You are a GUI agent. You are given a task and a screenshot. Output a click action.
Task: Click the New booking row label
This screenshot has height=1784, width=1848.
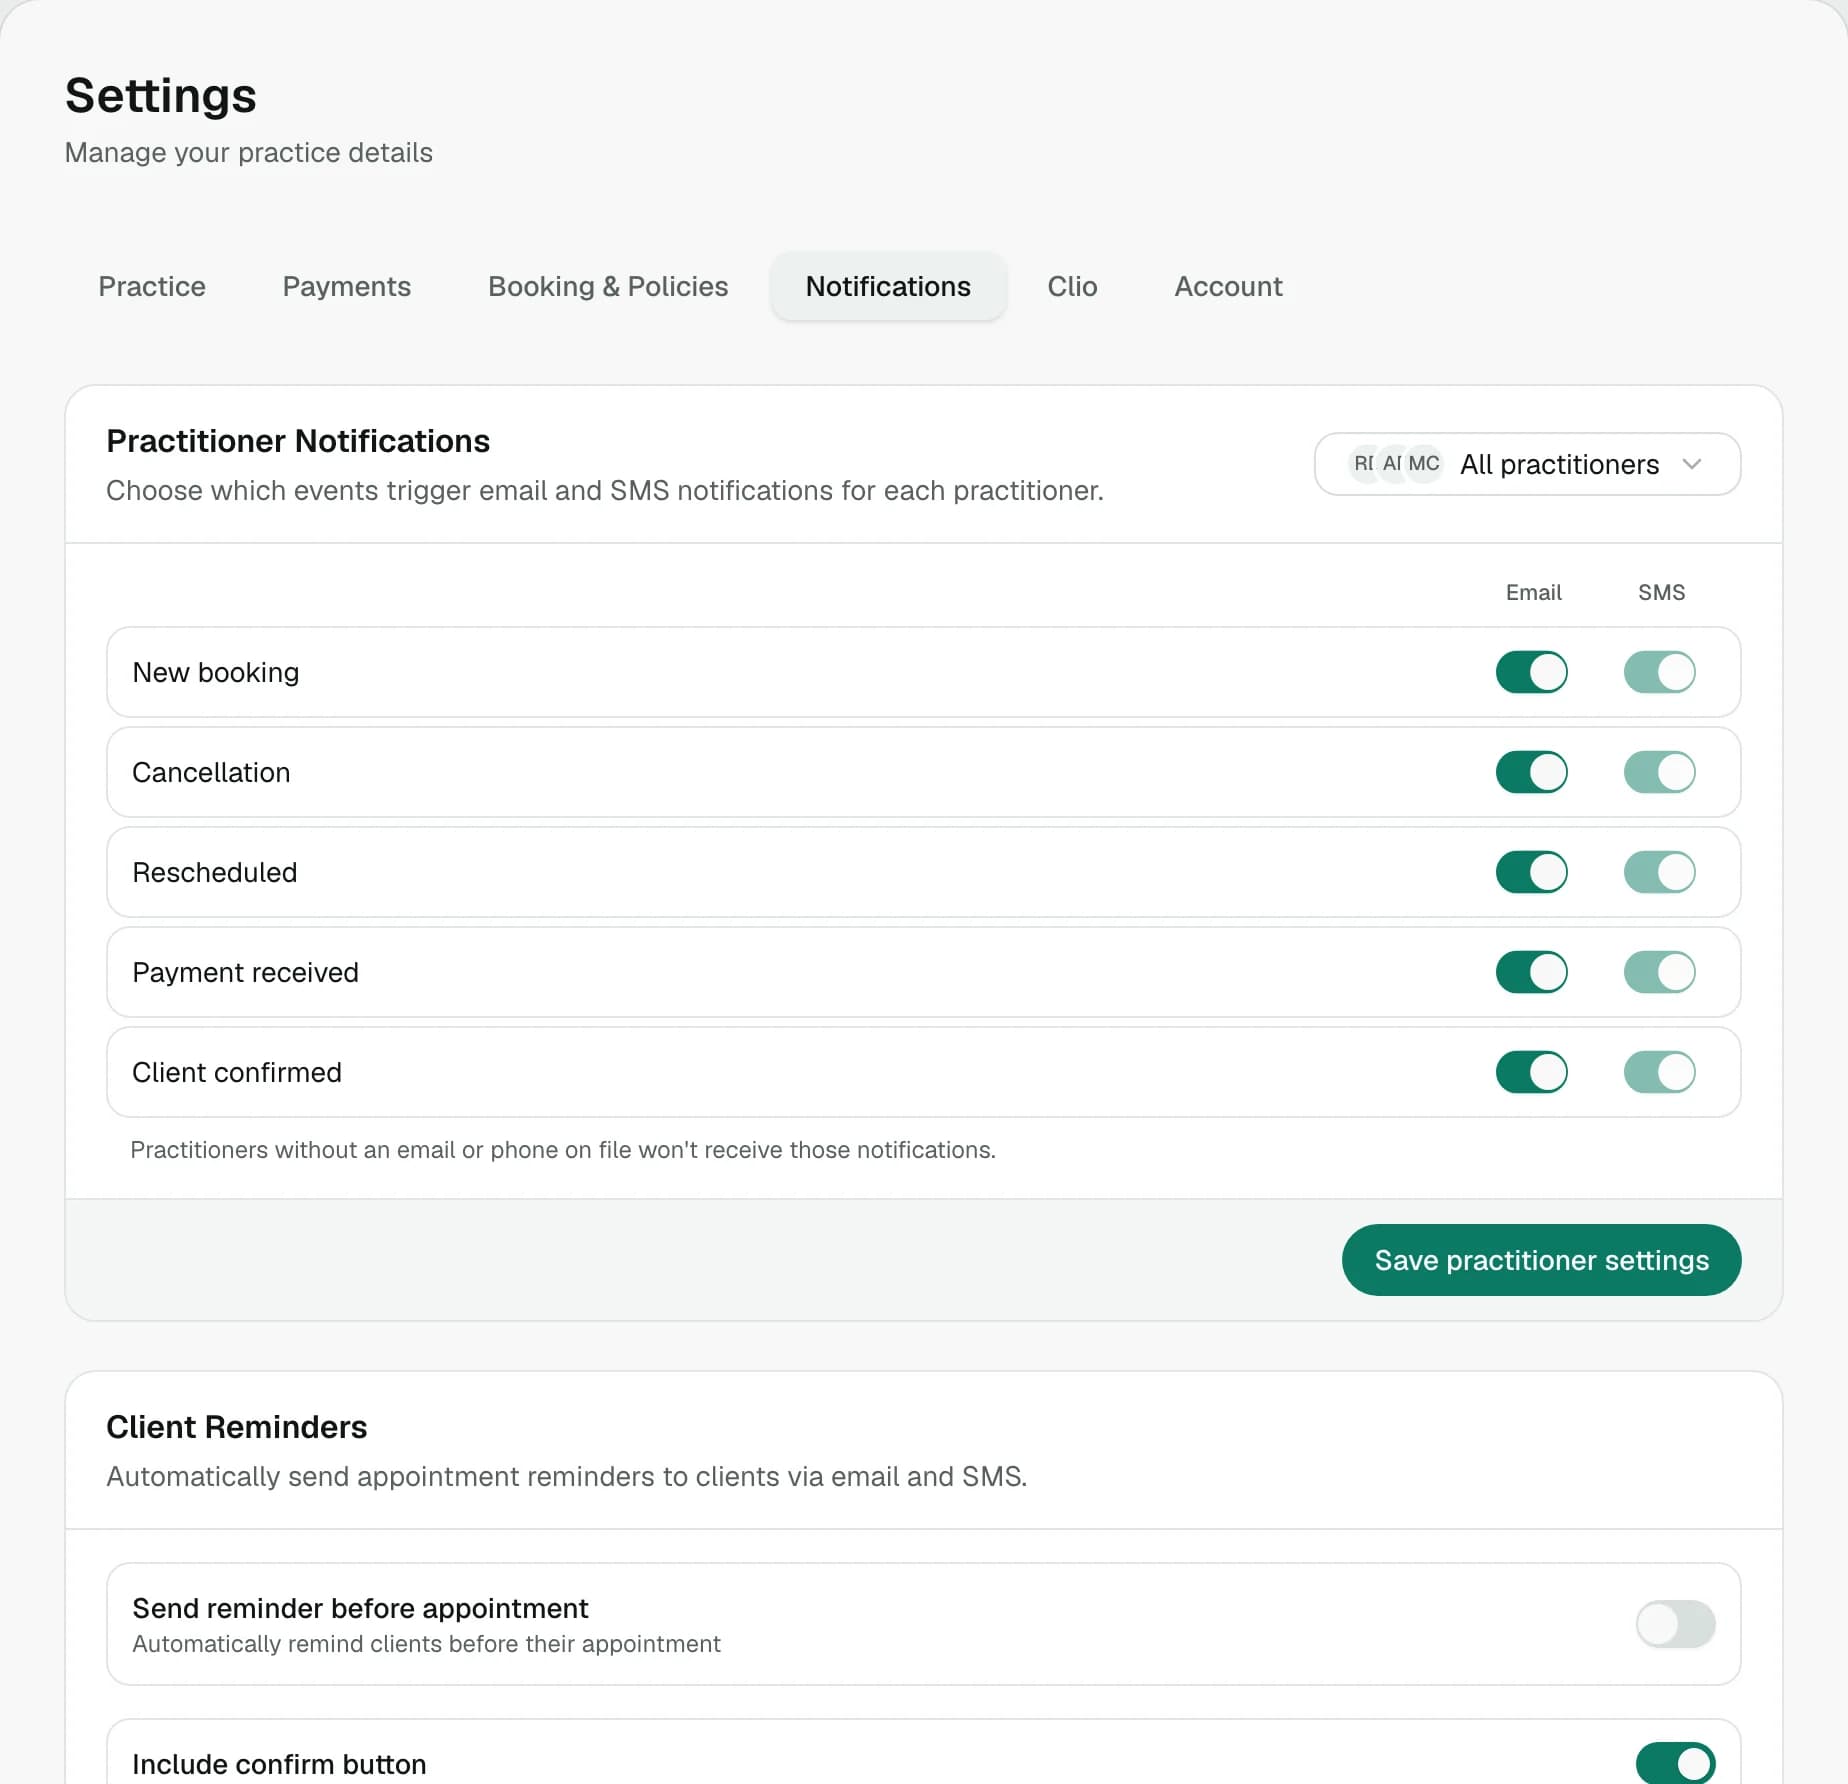pos(216,672)
